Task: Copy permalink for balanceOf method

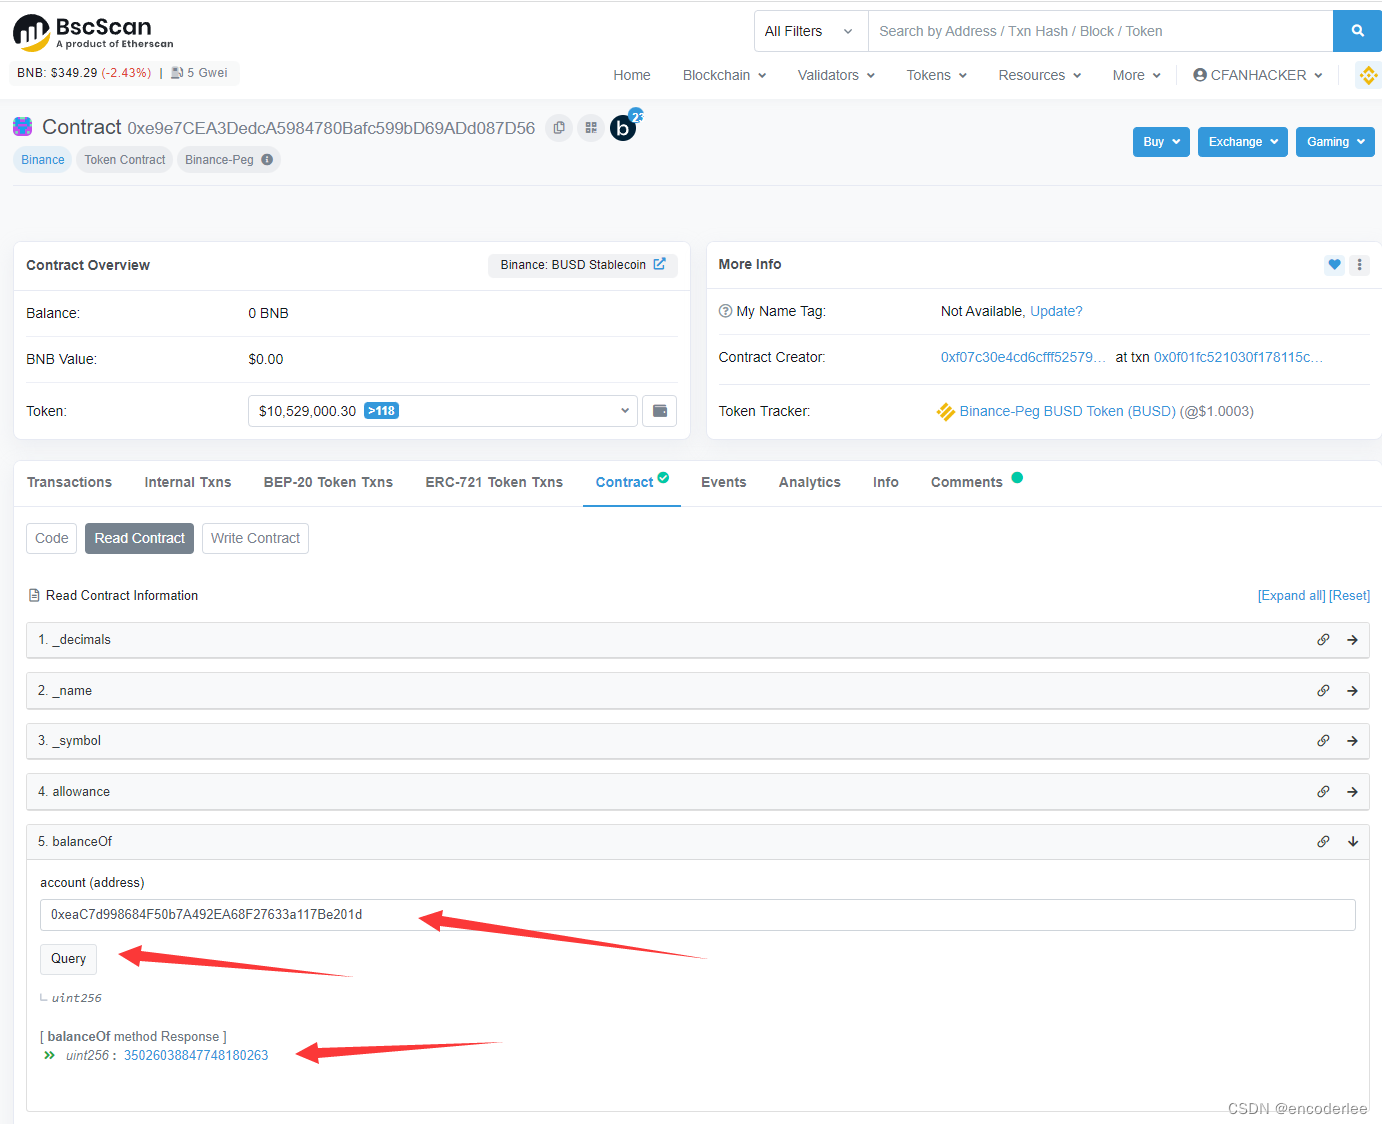Action: tap(1323, 842)
